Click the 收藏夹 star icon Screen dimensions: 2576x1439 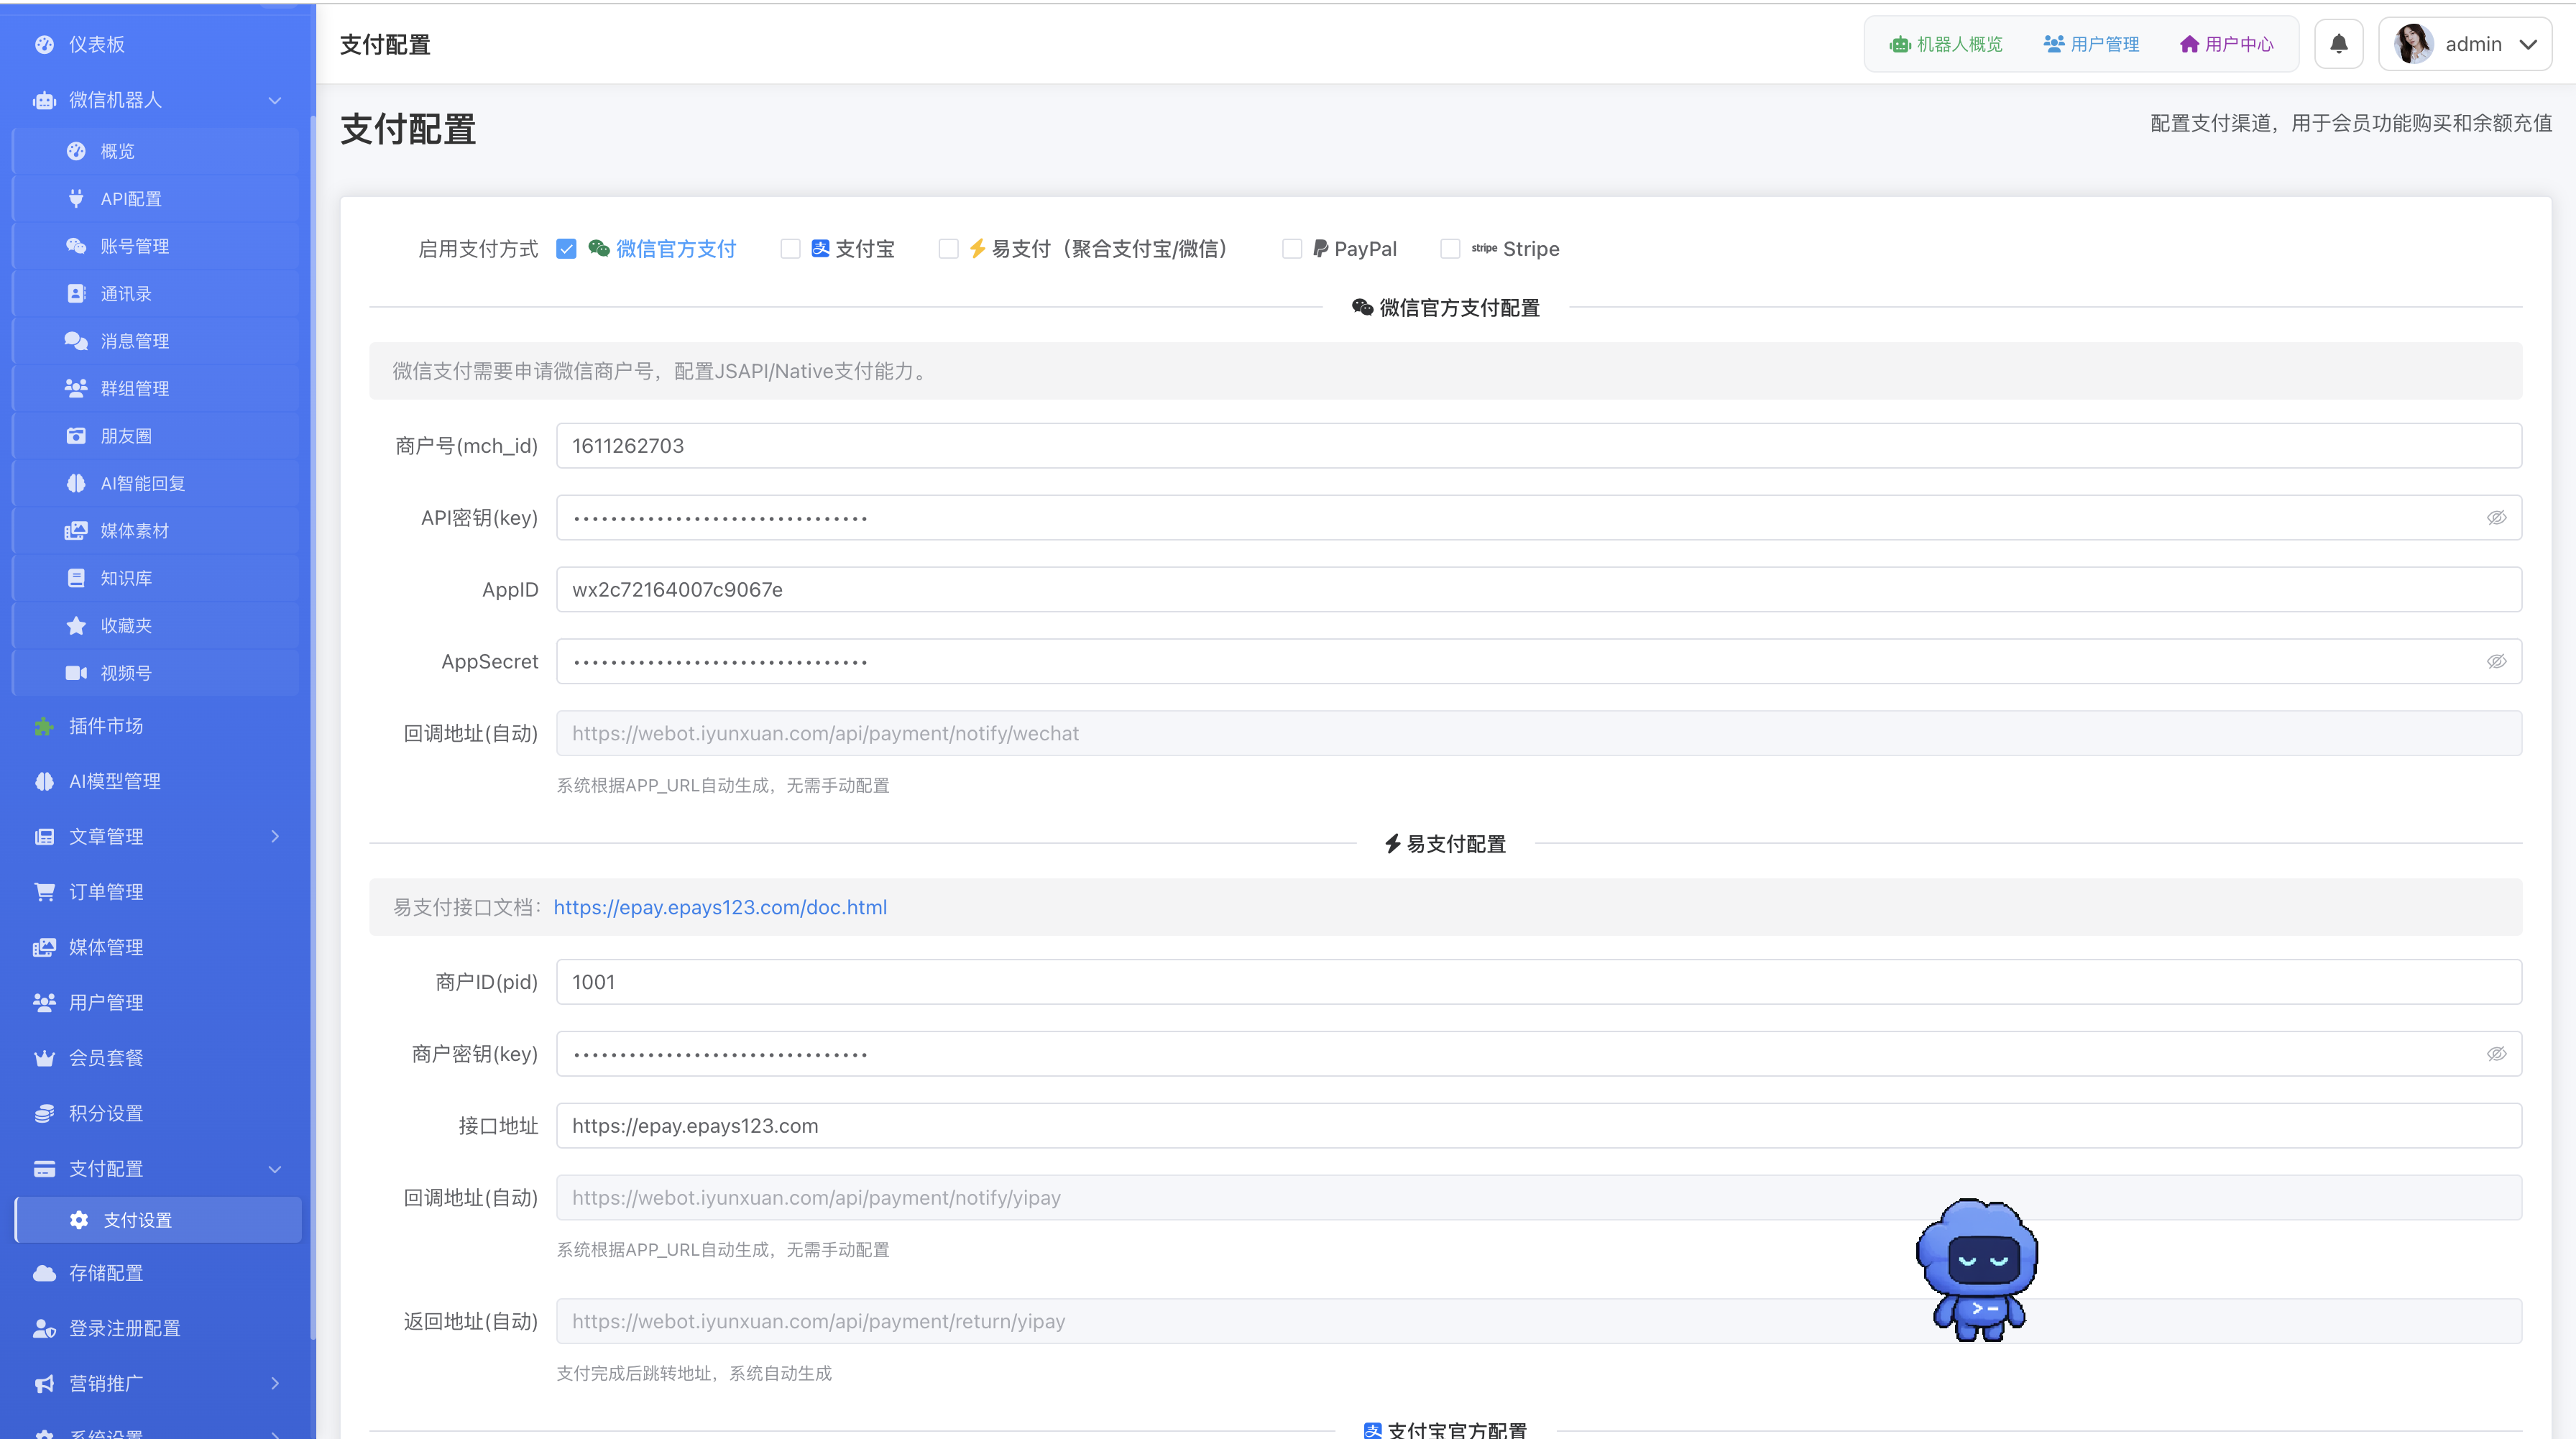pyautogui.click(x=76, y=626)
